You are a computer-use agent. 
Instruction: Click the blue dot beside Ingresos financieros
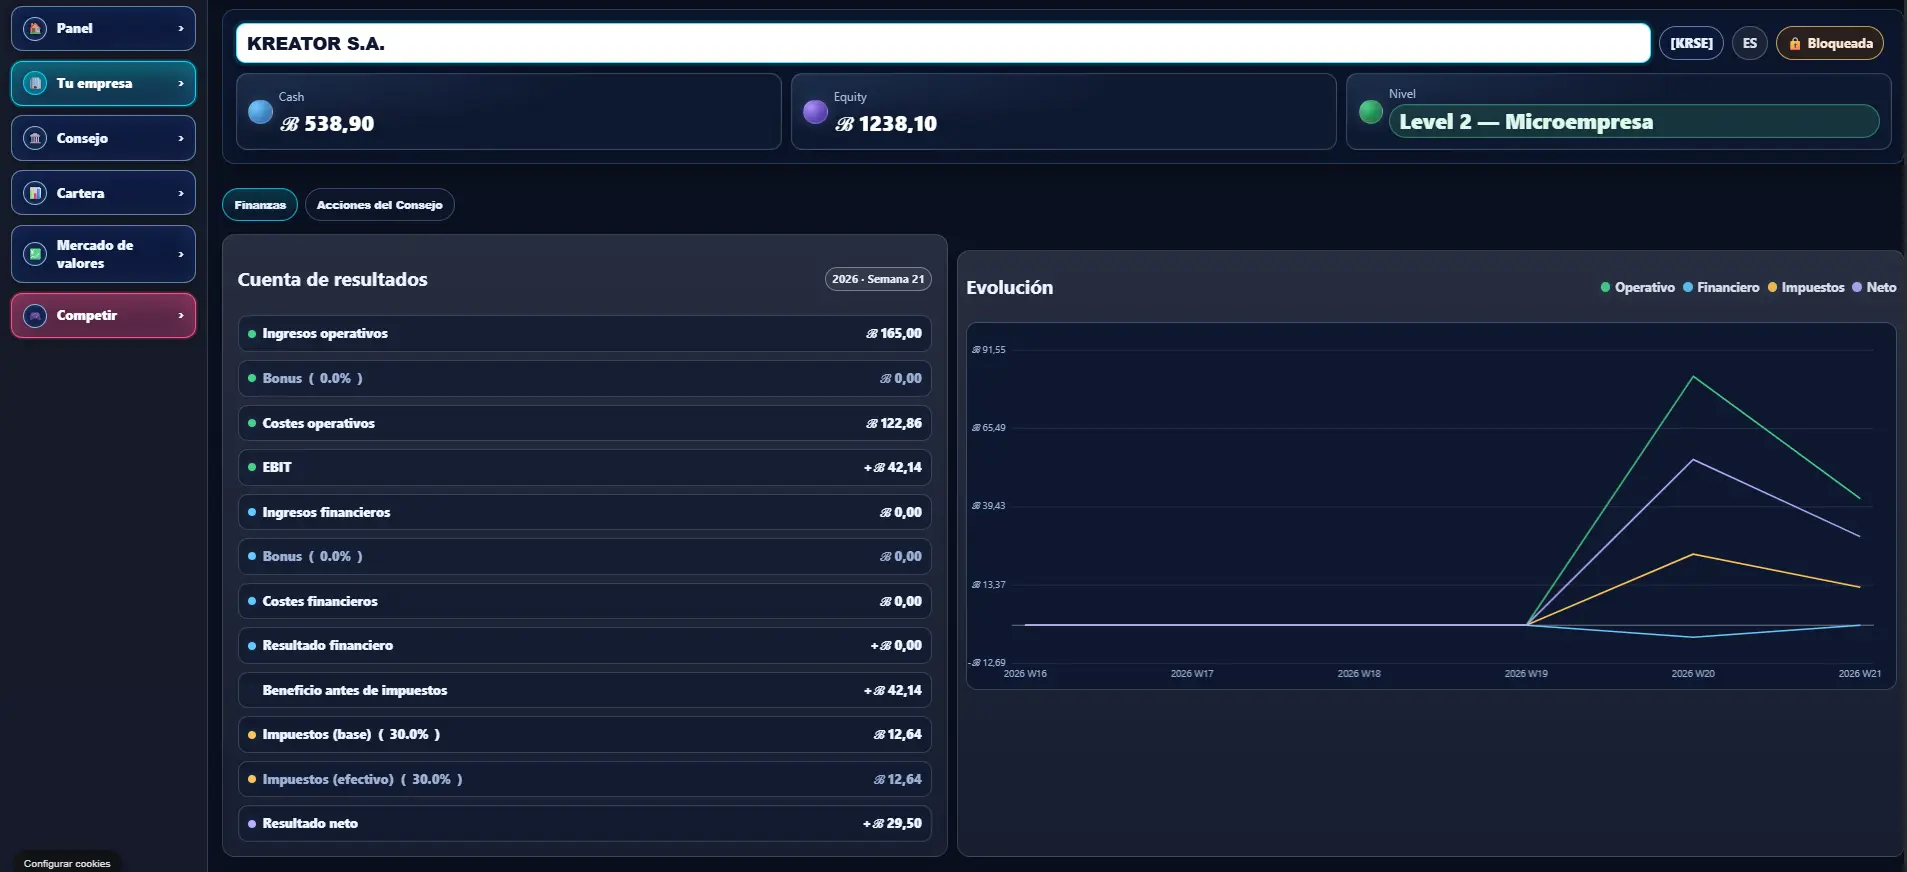tap(252, 513)
